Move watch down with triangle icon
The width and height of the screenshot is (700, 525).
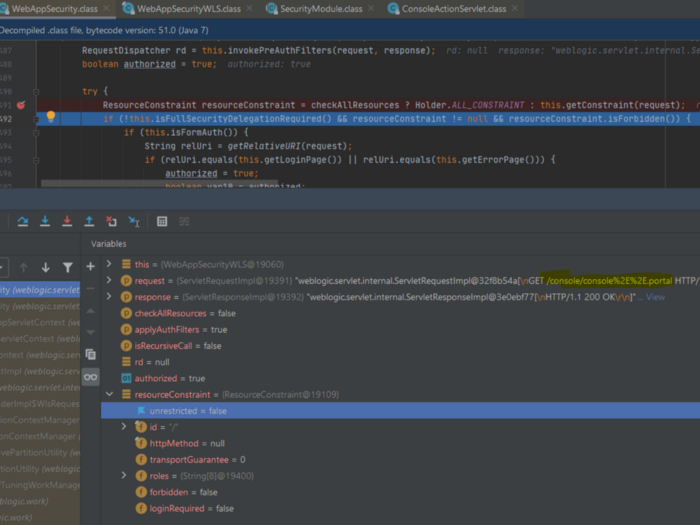pos(91,332)
